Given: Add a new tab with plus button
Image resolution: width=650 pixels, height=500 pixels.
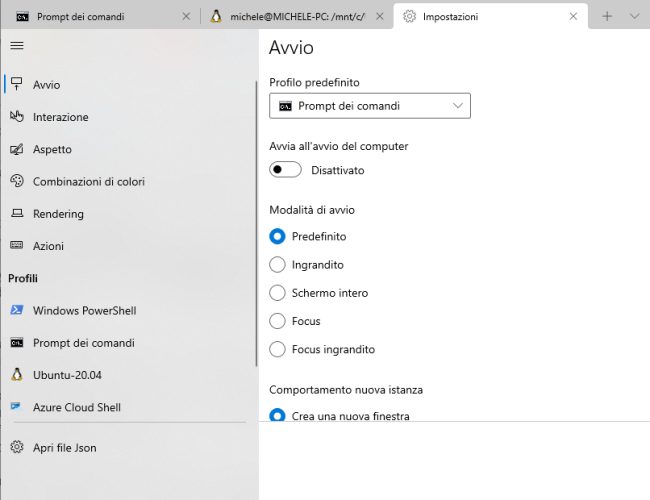Looking at the screenshot, I should tap(607, 17).
